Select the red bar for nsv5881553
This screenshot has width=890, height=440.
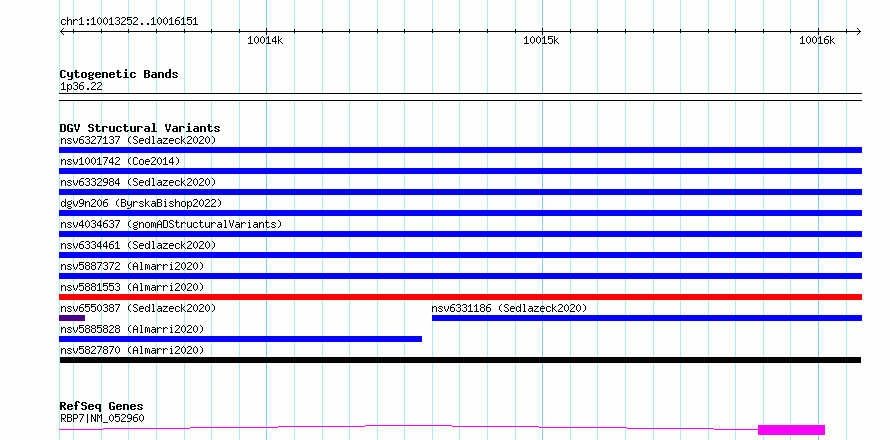point(460,297)
